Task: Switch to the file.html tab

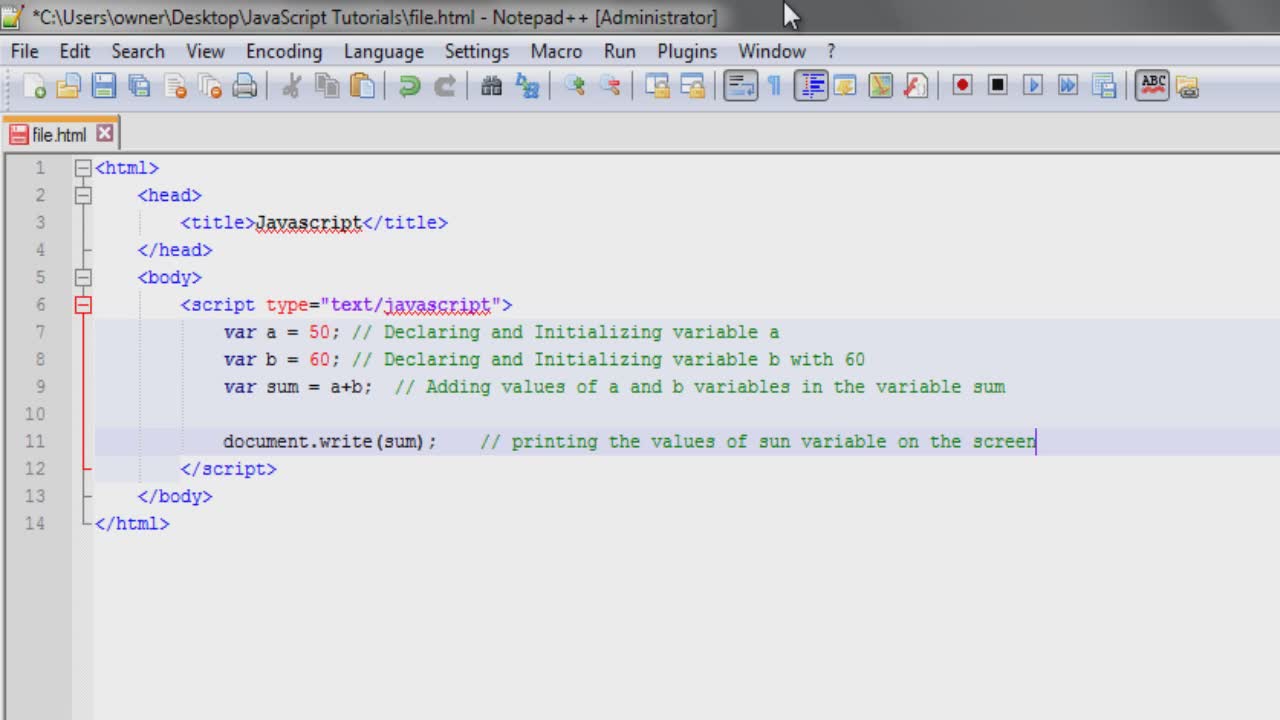Action: tap(60, 134)
